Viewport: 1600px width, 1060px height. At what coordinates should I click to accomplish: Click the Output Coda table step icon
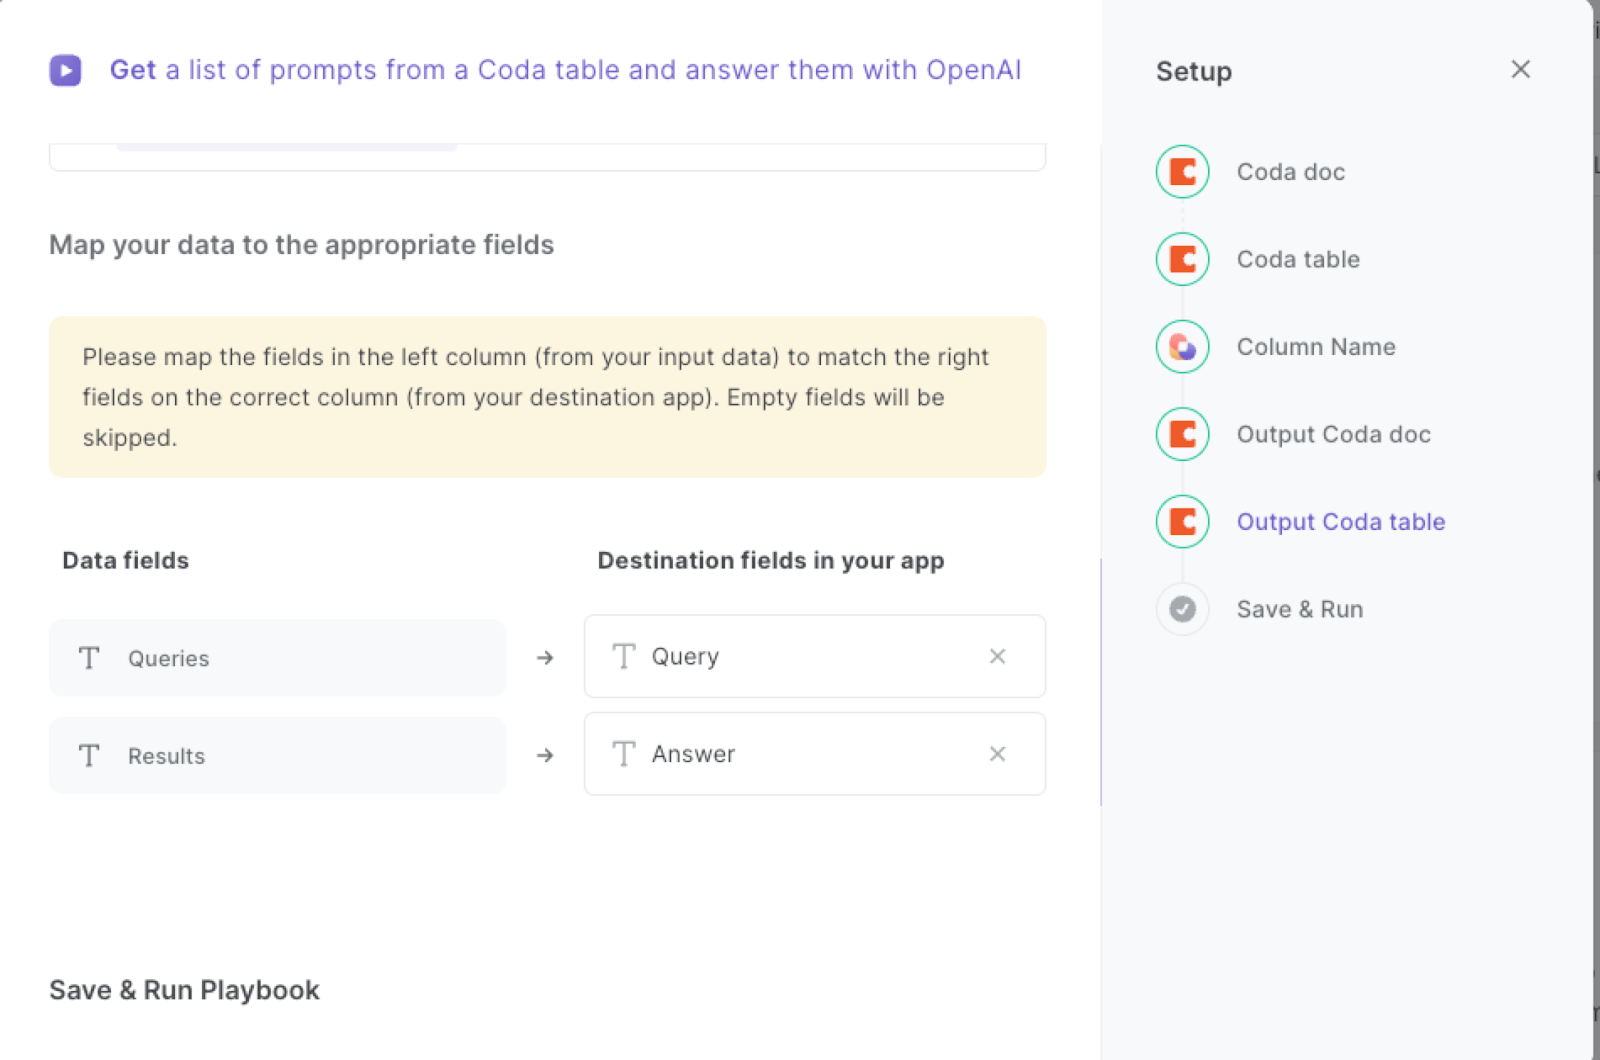click(1183, 522)
